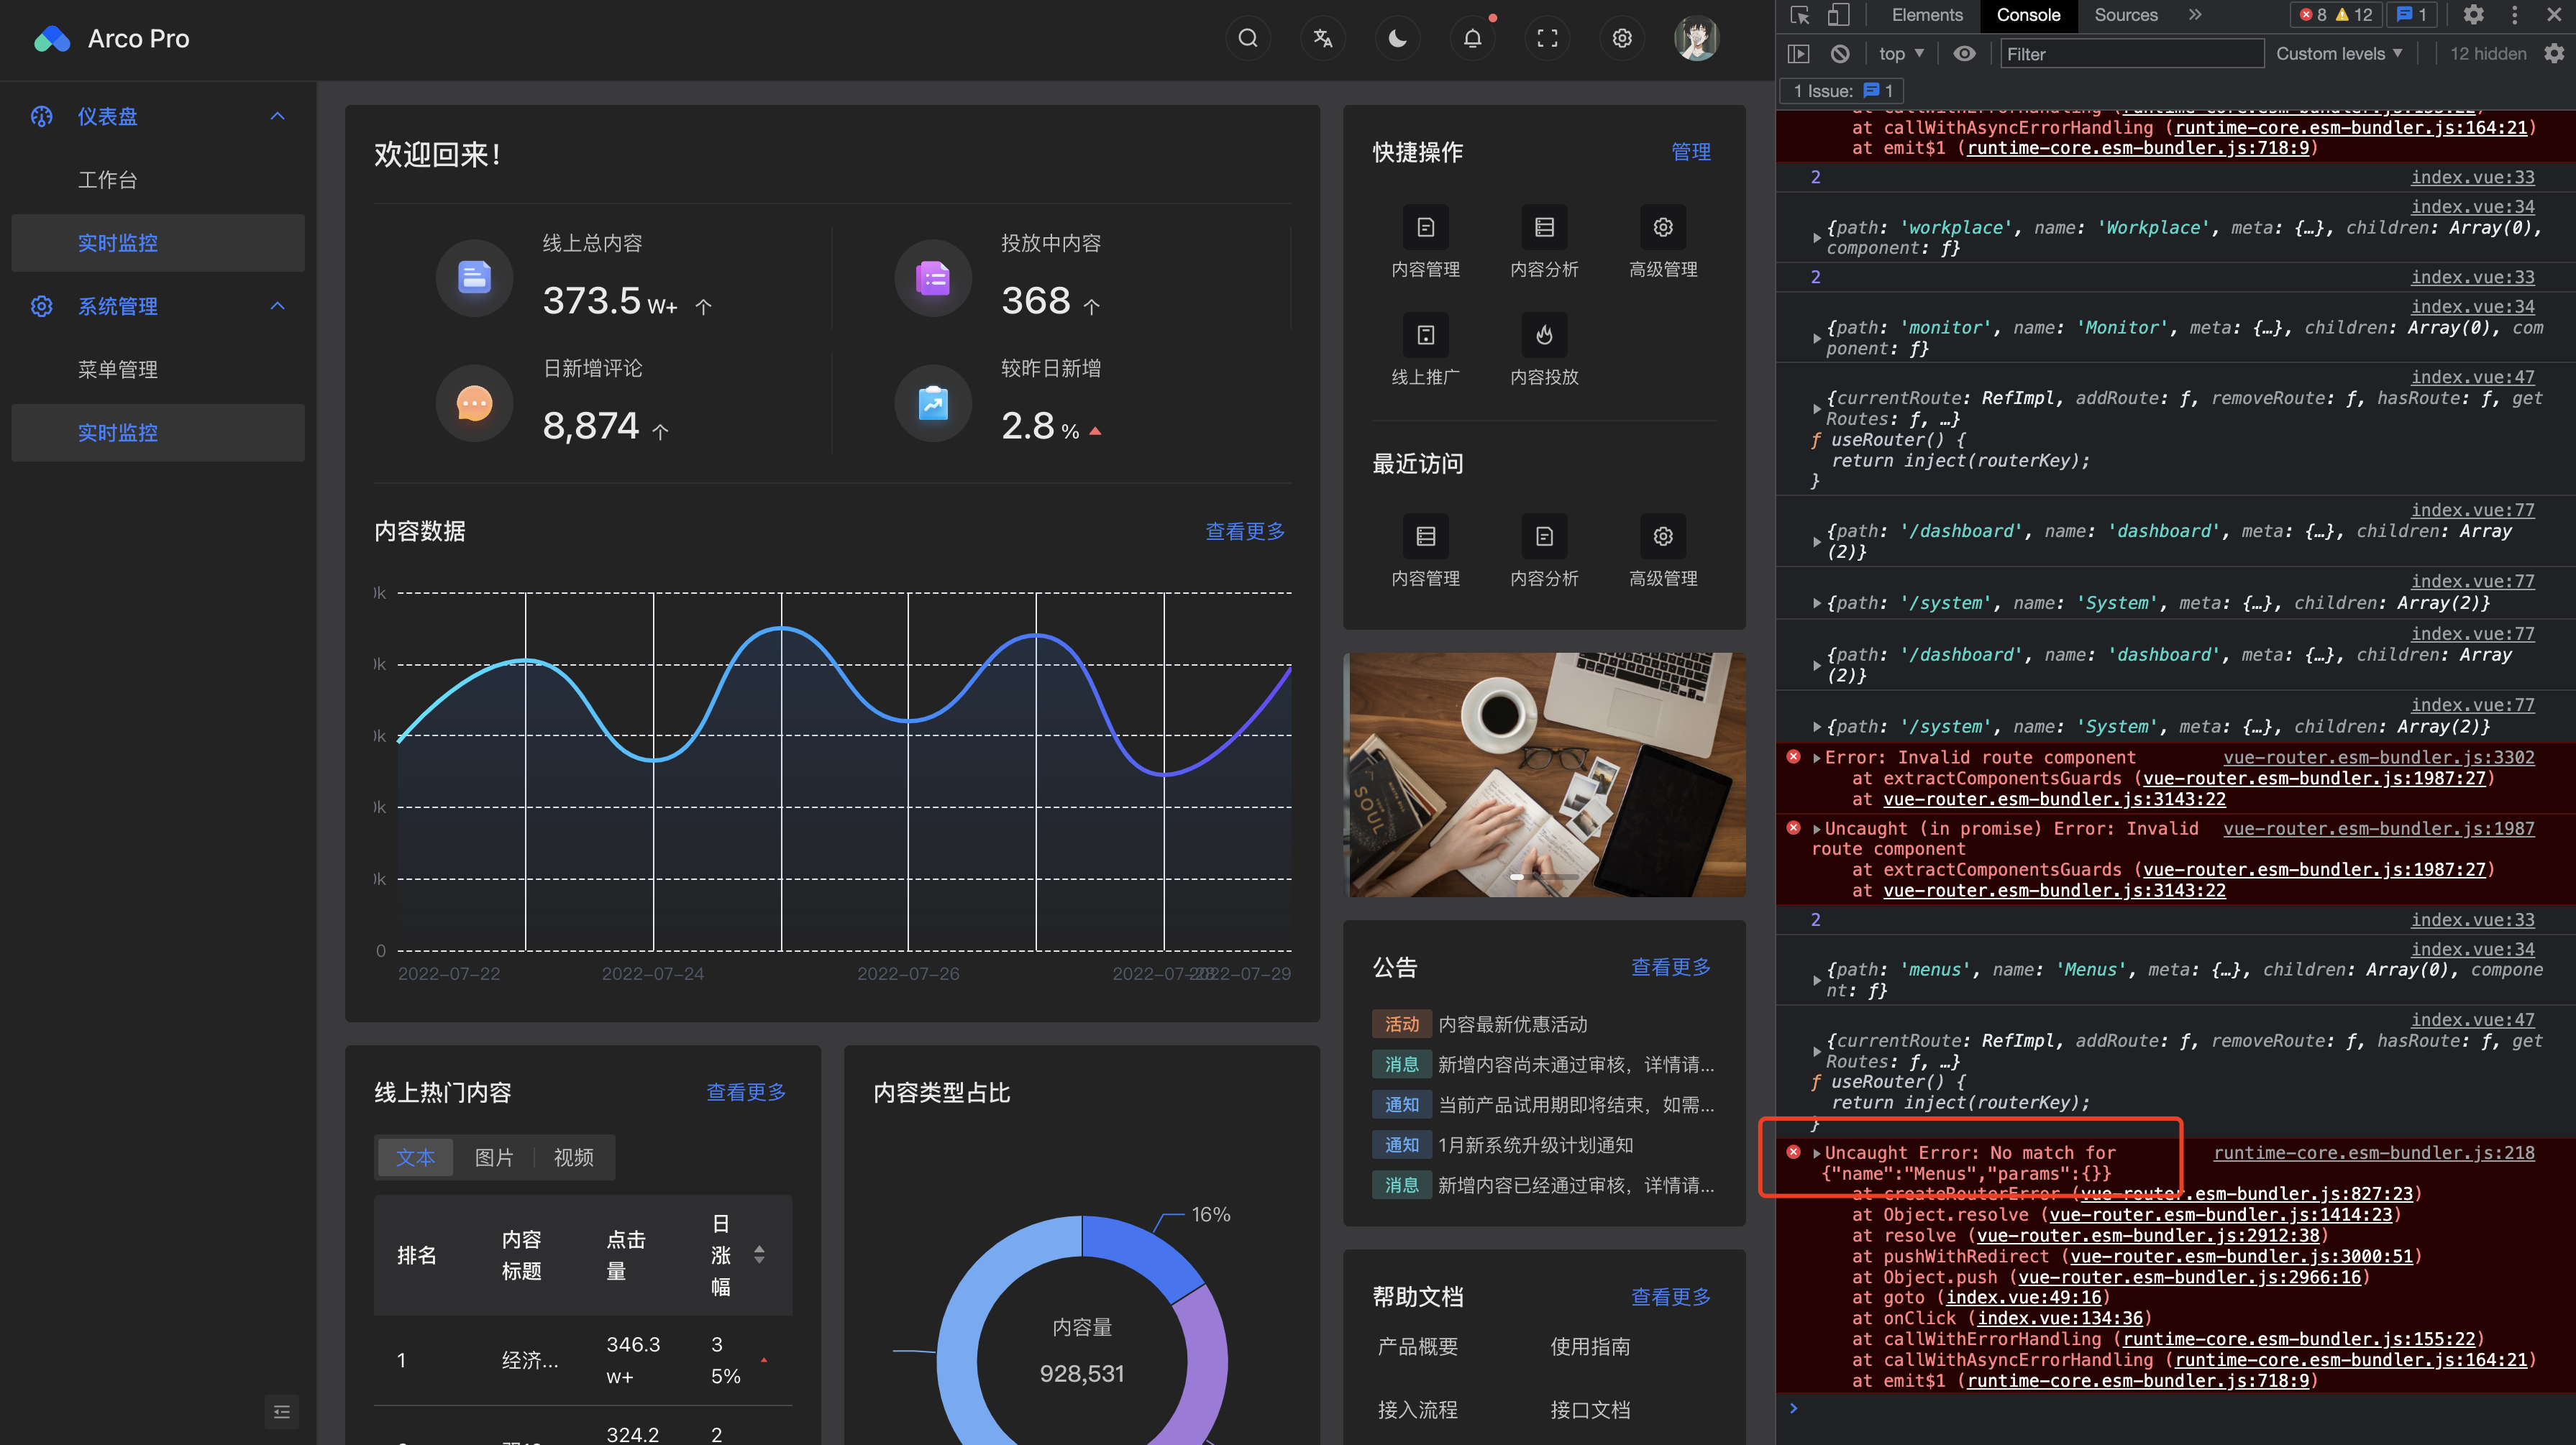Click the console Filter input field
The image size is (2576, 1445).
[2130, 54]
